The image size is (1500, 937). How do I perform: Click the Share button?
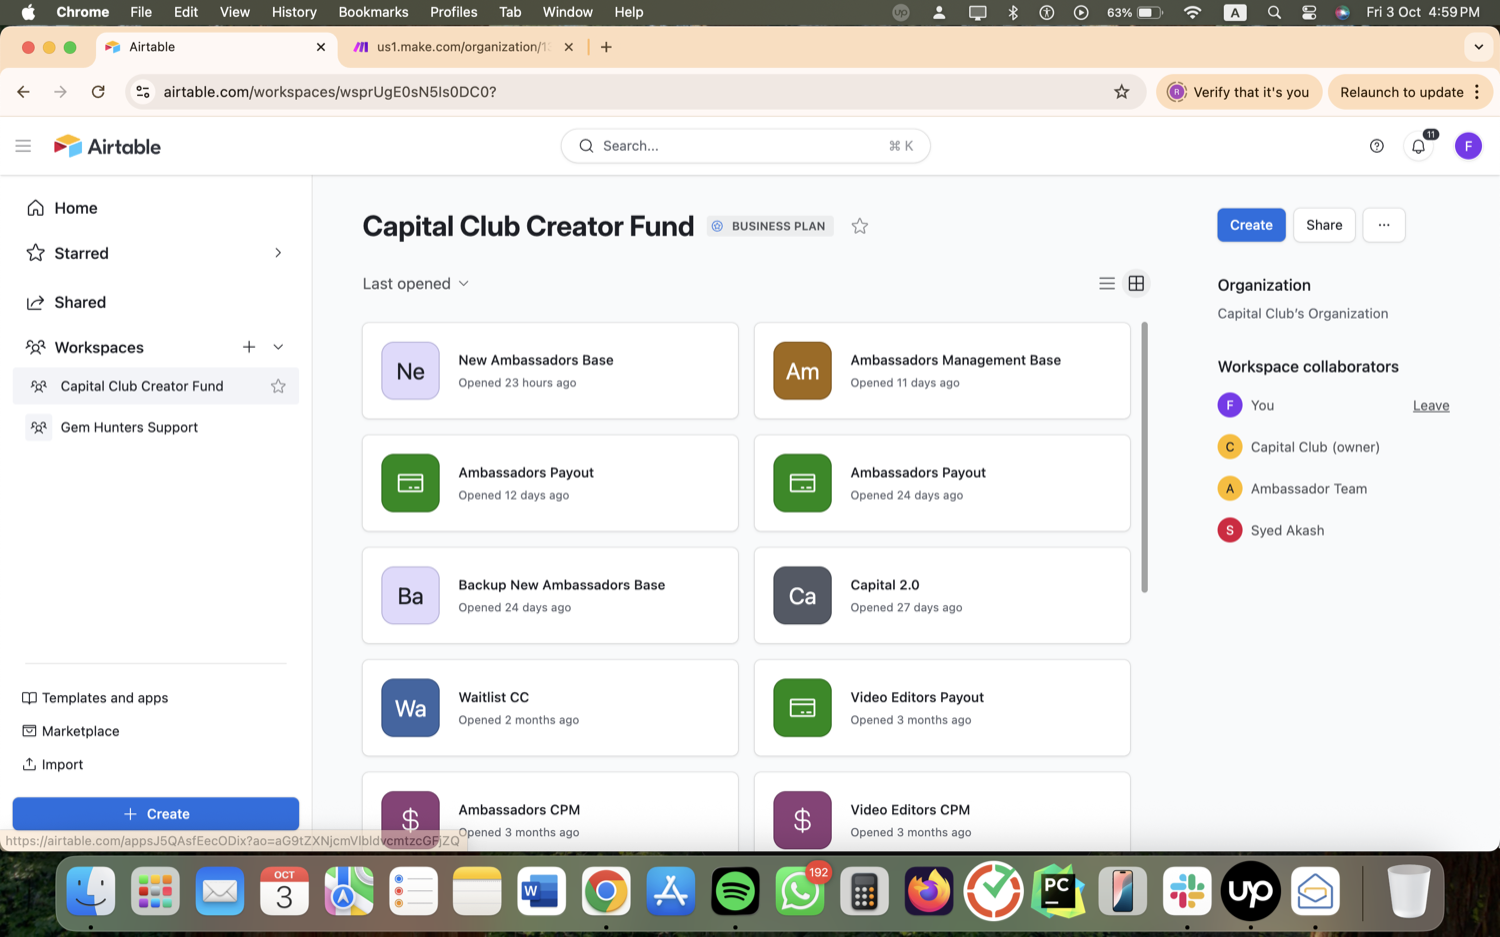tap(1324, 225)
